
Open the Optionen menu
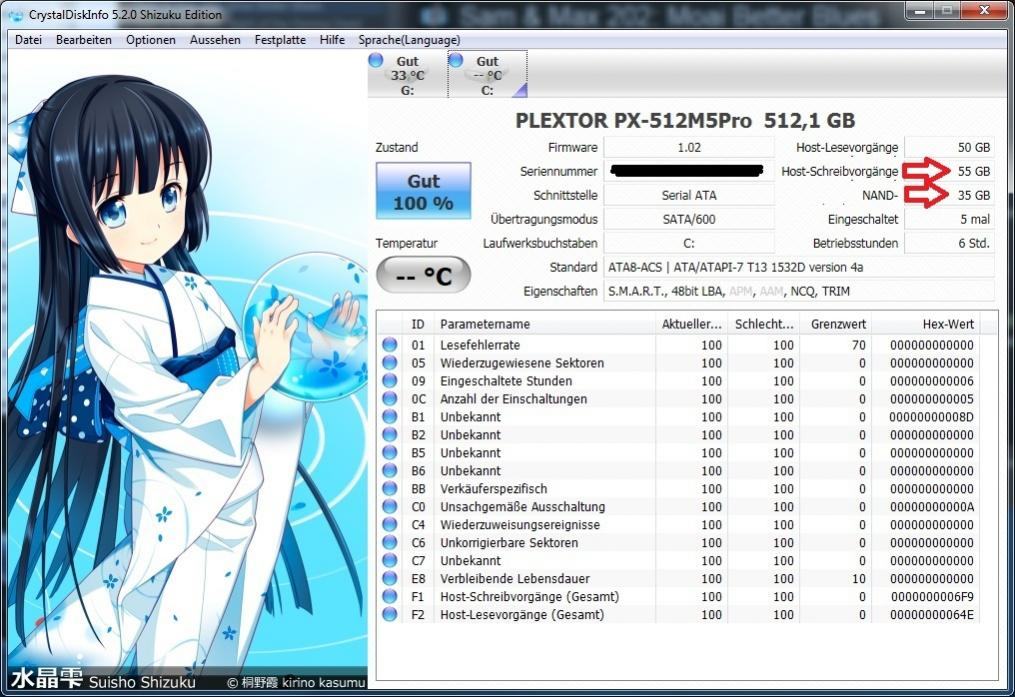(x=151, y=39)
